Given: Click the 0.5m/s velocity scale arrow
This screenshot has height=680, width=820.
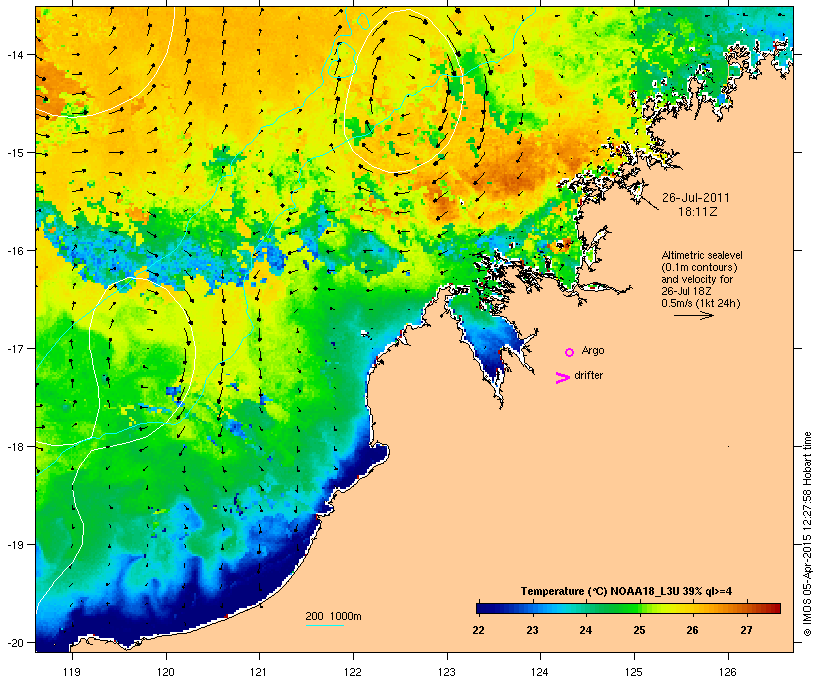Looking at the screenshot, I should (x=693, y=315).
